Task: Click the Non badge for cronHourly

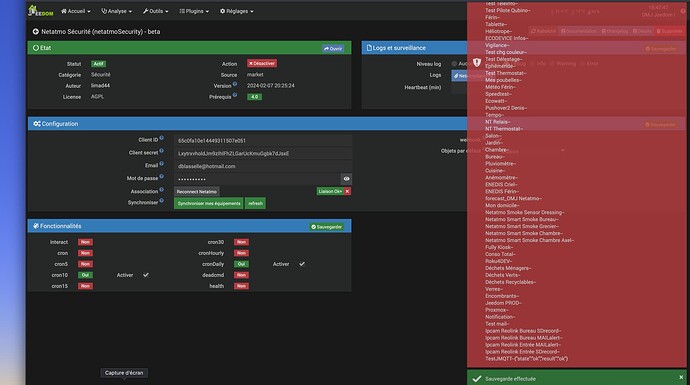Action: [x=241, y=253]
